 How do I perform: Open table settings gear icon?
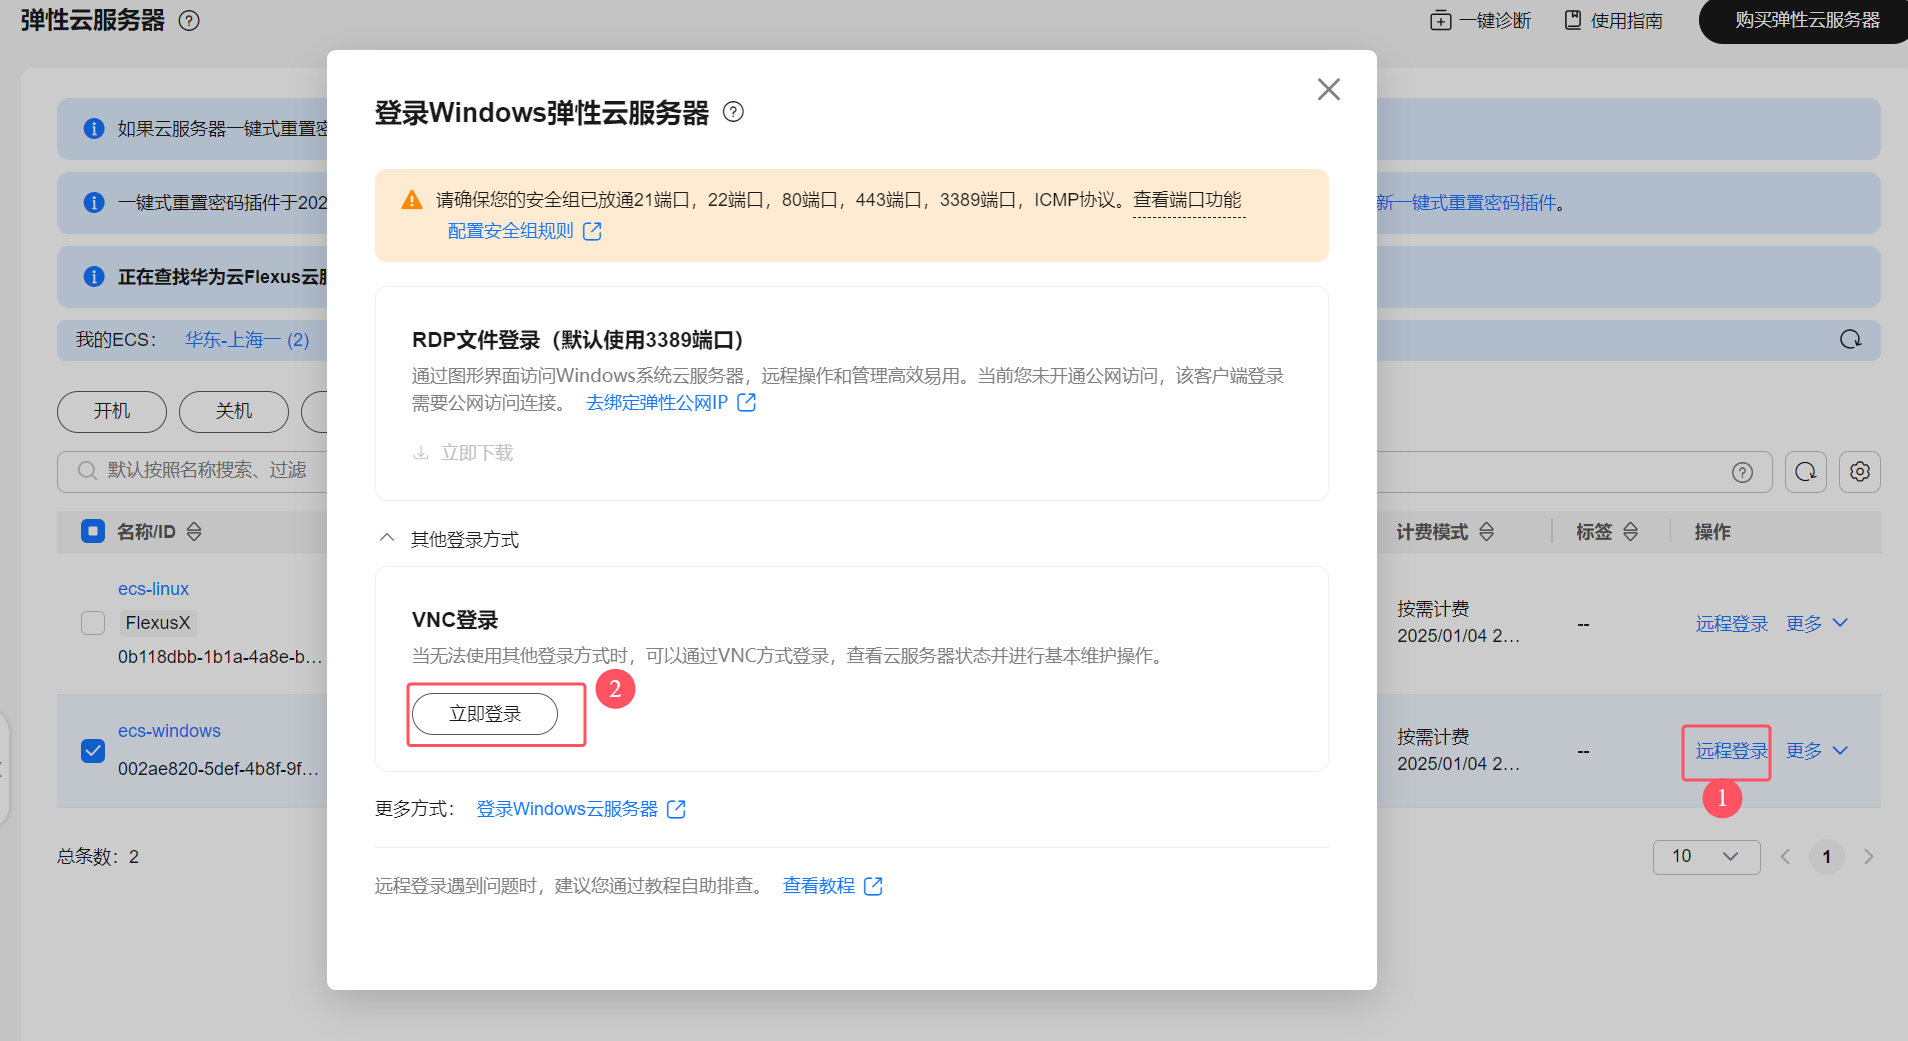(x=1860, y=472)
